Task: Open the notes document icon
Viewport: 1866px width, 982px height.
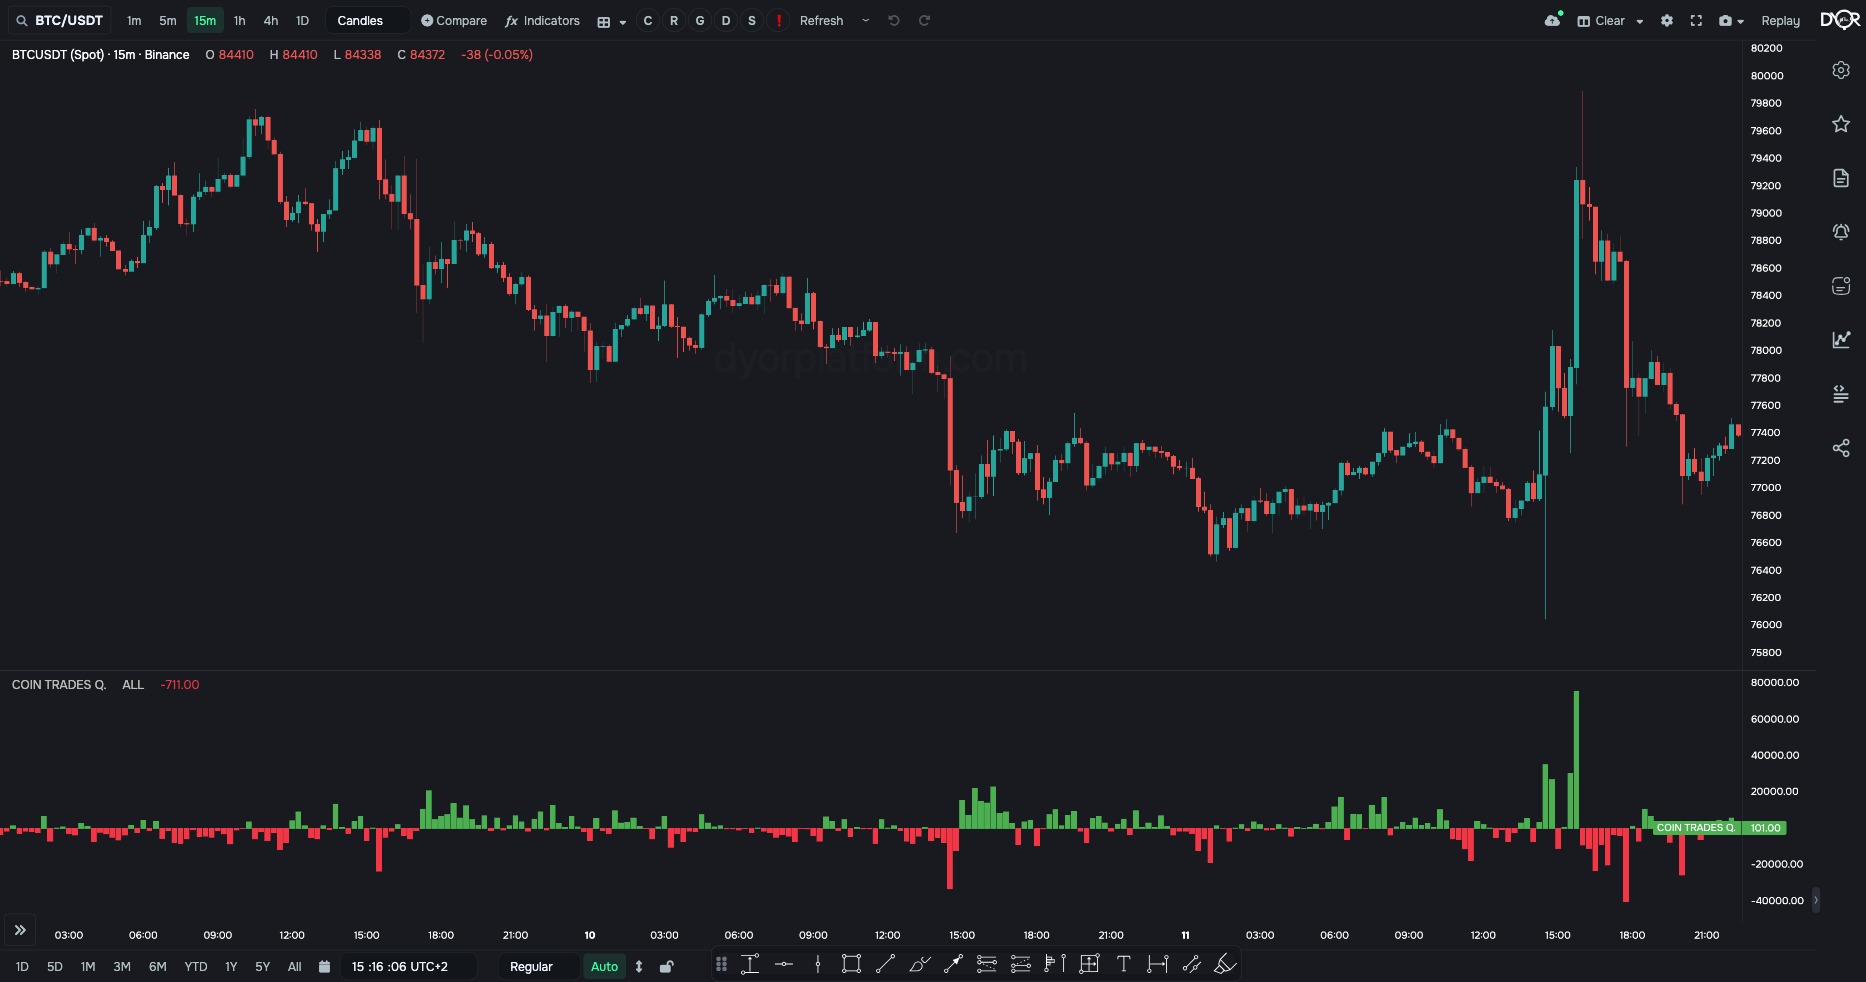Action: tap(1841, 178)
